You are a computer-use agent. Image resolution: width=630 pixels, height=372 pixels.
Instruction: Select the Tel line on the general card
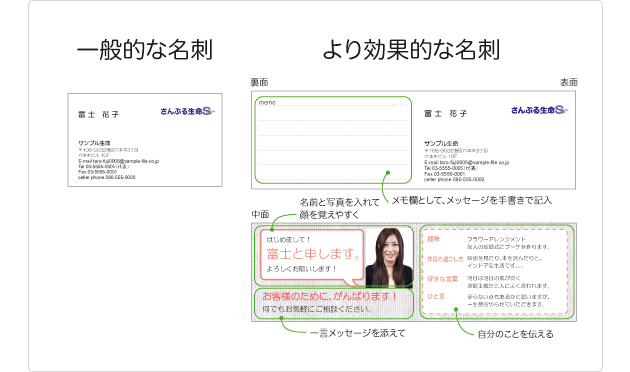pyautogui.click(x=103, y=166)
